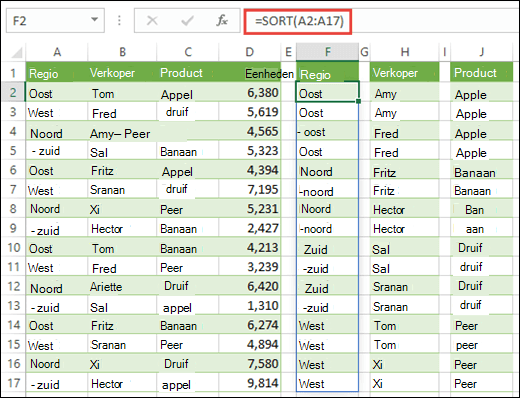Click the Verkoper header cell in column B
The width and height of the screenshot is (520, 398).
[122, 73]
